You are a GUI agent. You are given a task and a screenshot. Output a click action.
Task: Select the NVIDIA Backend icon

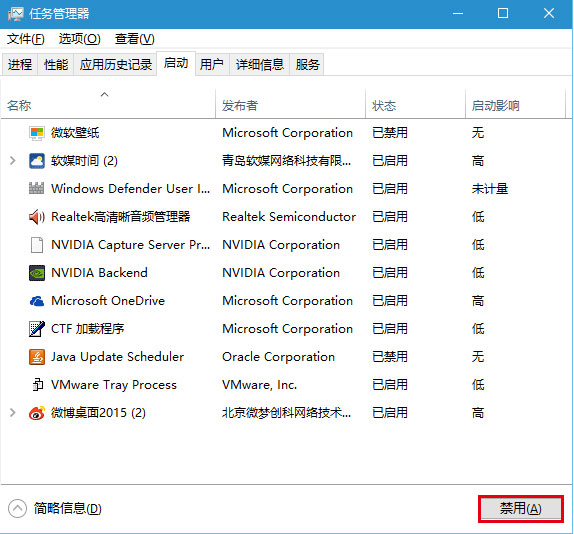(x=37, y=273)
